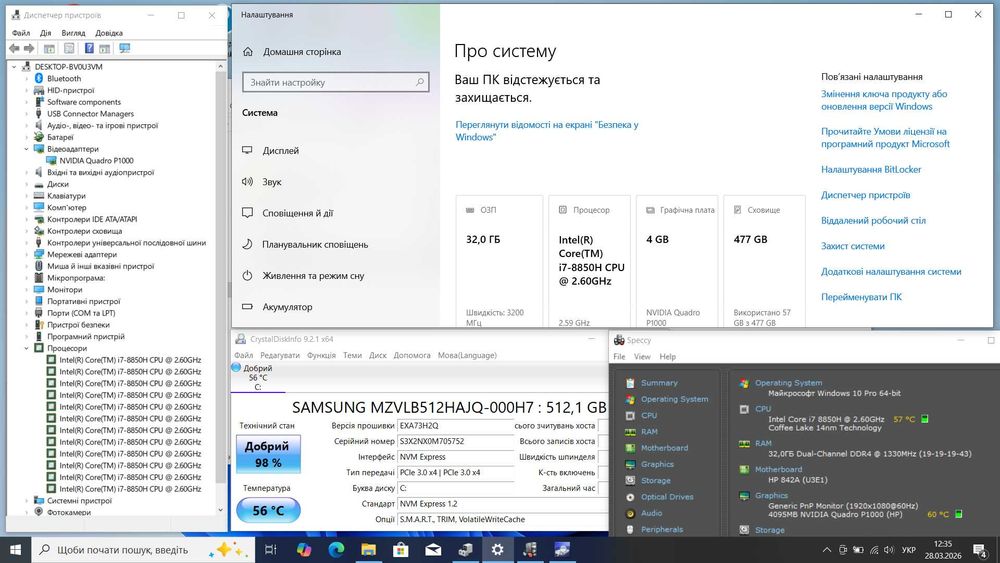Screen dimensions: 1000x563
Task: Click Акумулятор battery icon in Settings
Action: [x=247, y=307]
